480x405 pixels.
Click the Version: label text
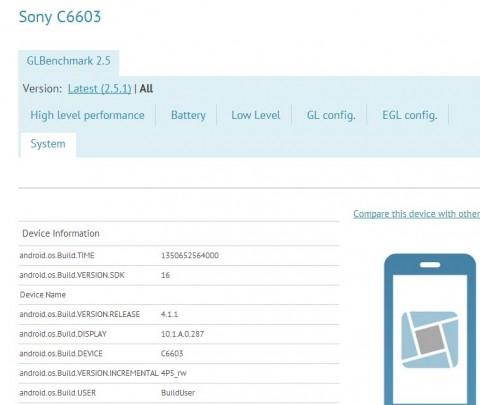pos(42,89)
